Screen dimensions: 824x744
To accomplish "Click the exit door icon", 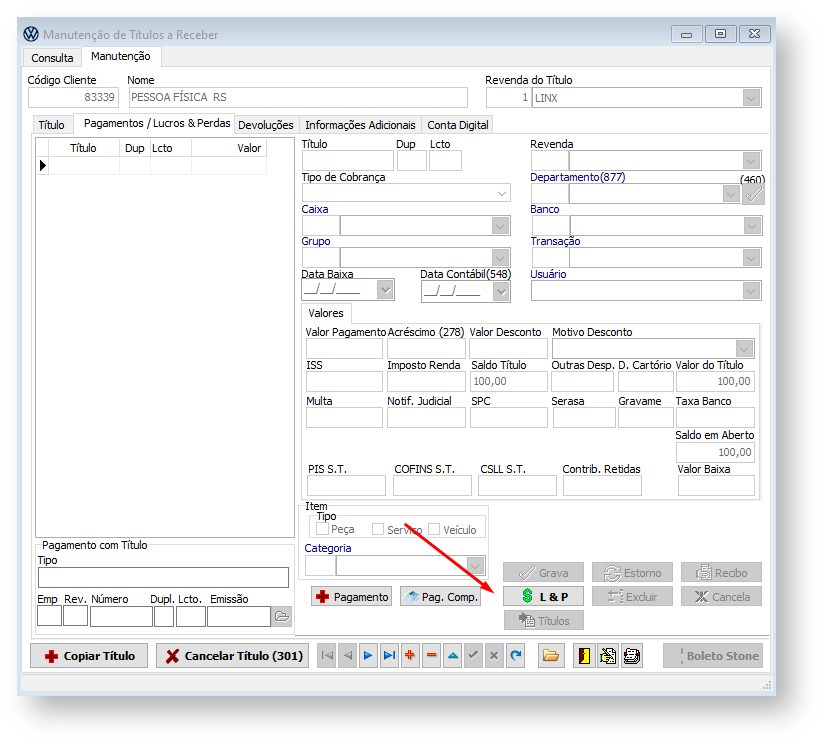I will [584, 656].
